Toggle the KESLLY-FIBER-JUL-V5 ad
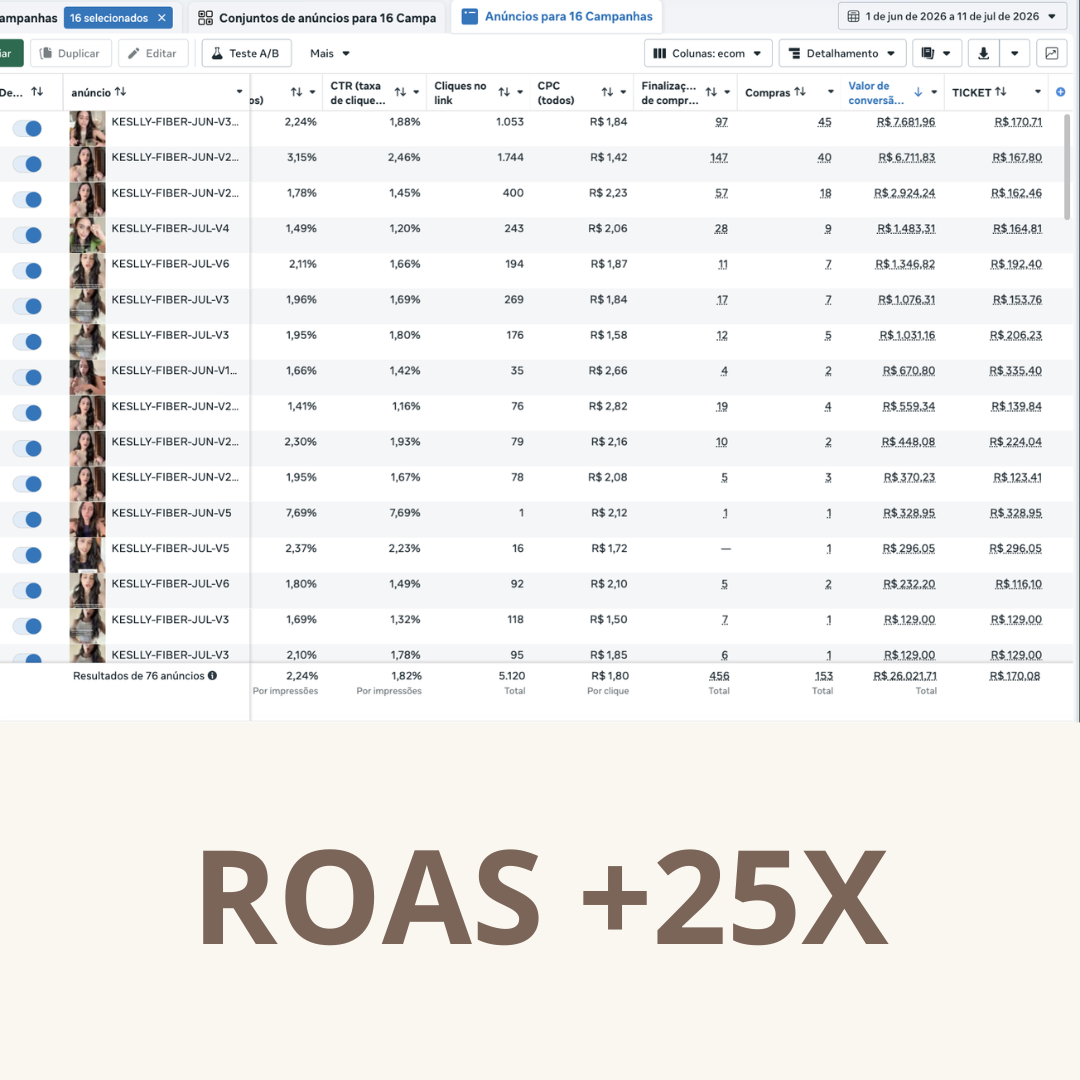1080x1080 pixels. point(28,555)
